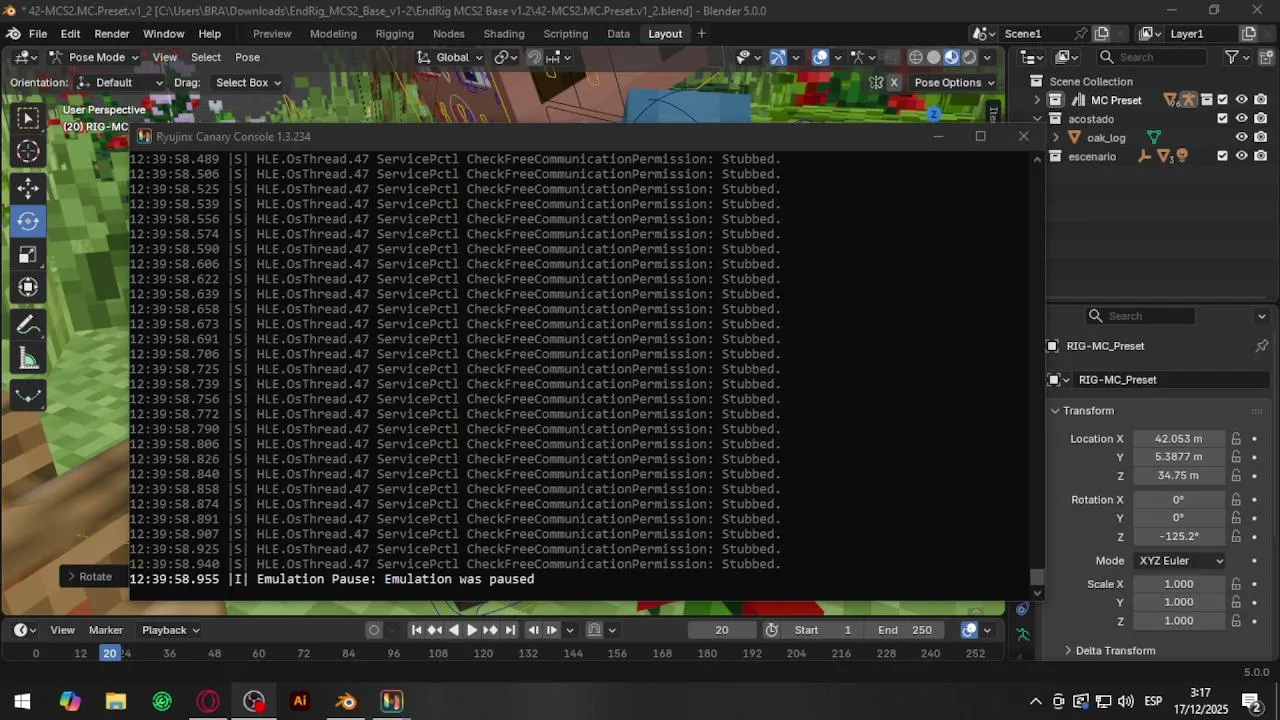Open Edit menu

pos(70,34)
